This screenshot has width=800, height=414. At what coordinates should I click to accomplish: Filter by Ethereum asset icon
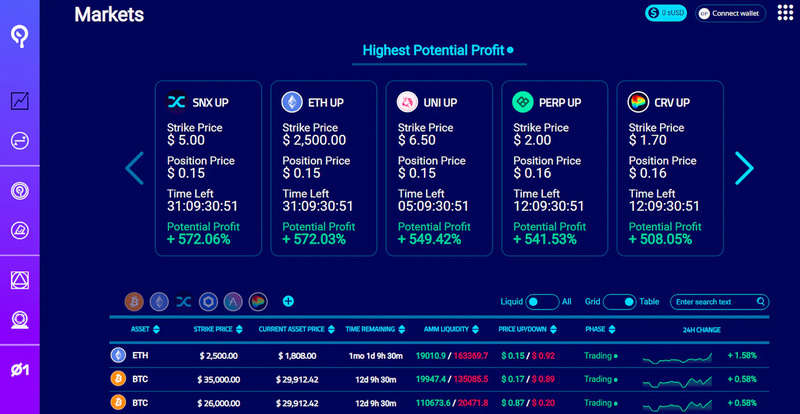coord(159,302)
